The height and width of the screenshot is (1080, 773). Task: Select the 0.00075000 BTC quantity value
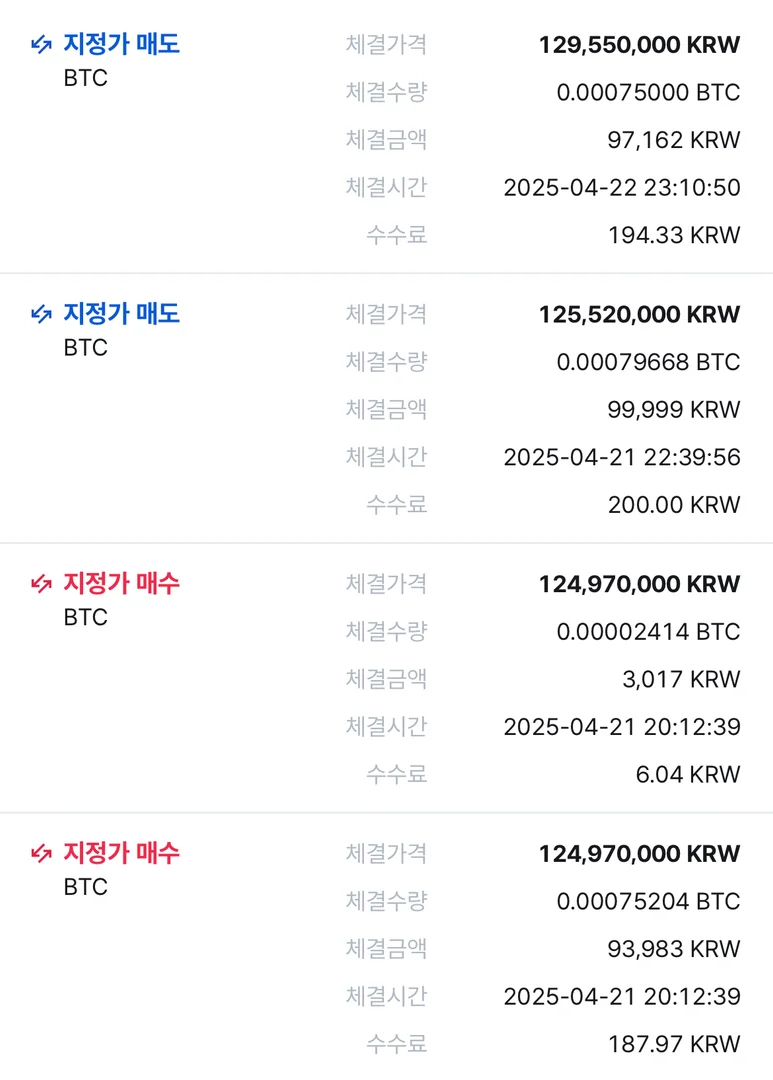click(648, 93)
